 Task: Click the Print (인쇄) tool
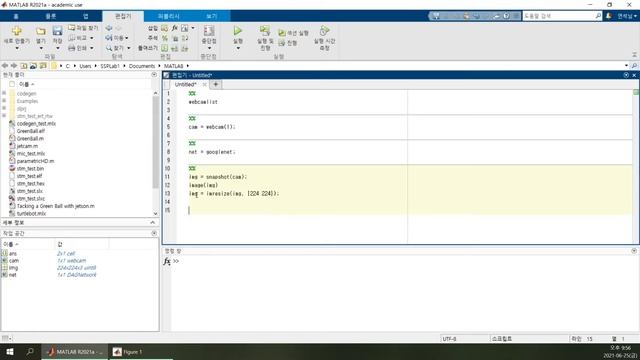pos(80,48)
